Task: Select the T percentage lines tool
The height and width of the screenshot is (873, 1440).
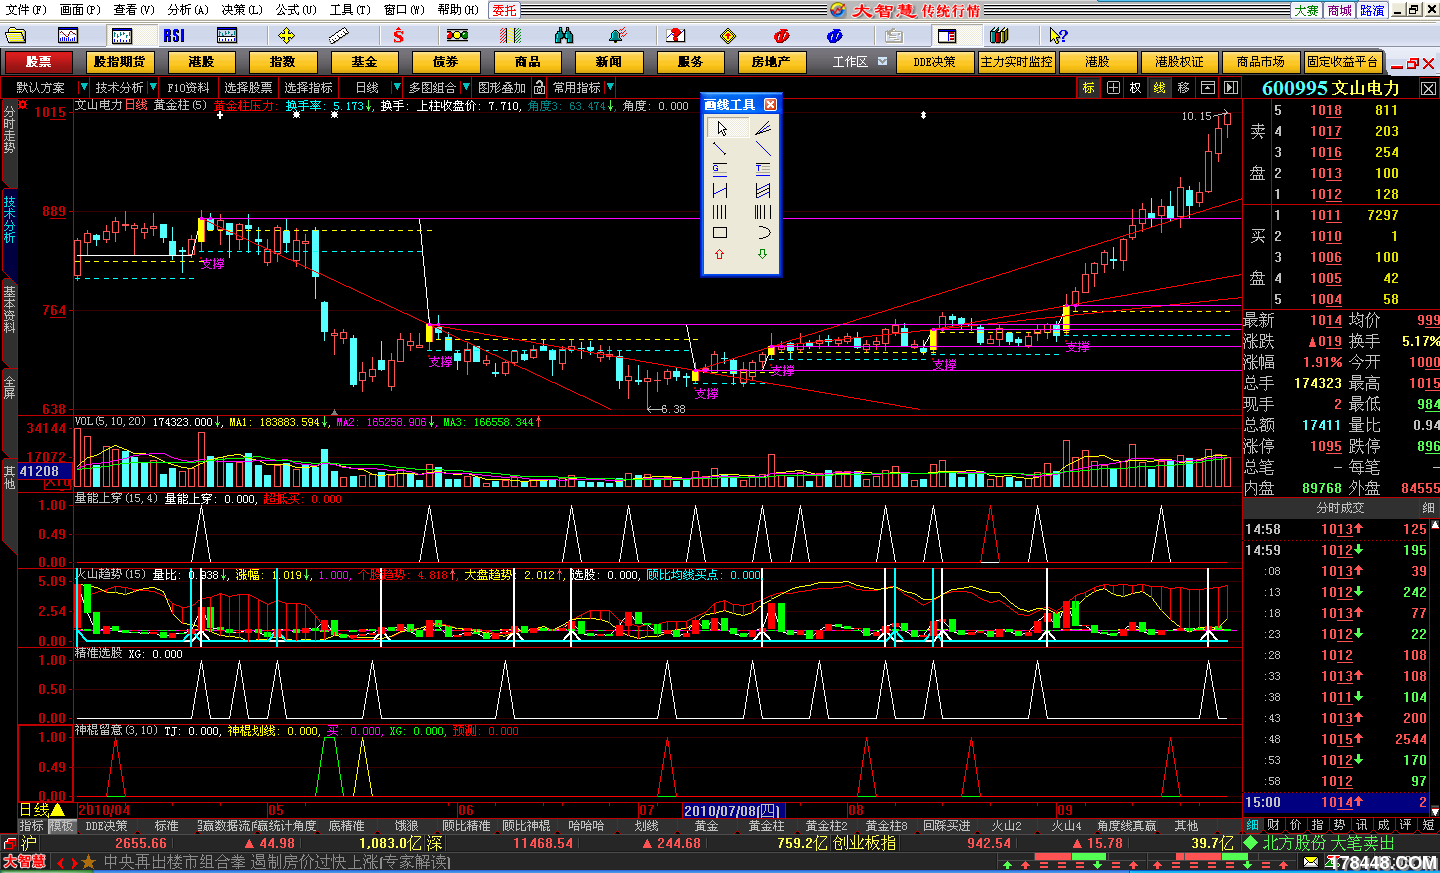Action: [763, 170]
